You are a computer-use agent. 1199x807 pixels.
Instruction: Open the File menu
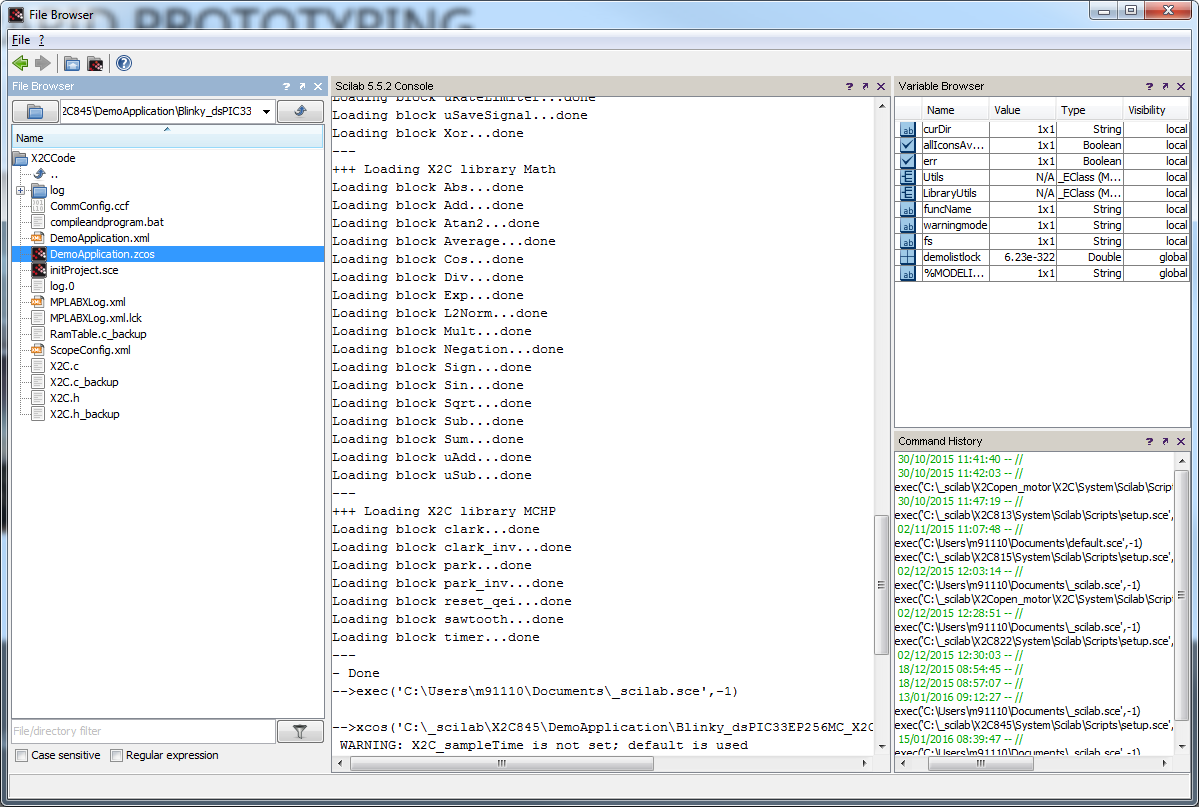point(21,40)
